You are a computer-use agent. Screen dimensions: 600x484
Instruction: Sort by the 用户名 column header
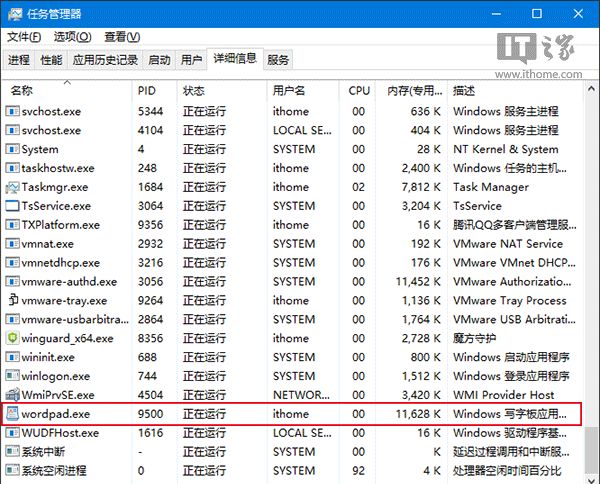(x=303, y=91)
